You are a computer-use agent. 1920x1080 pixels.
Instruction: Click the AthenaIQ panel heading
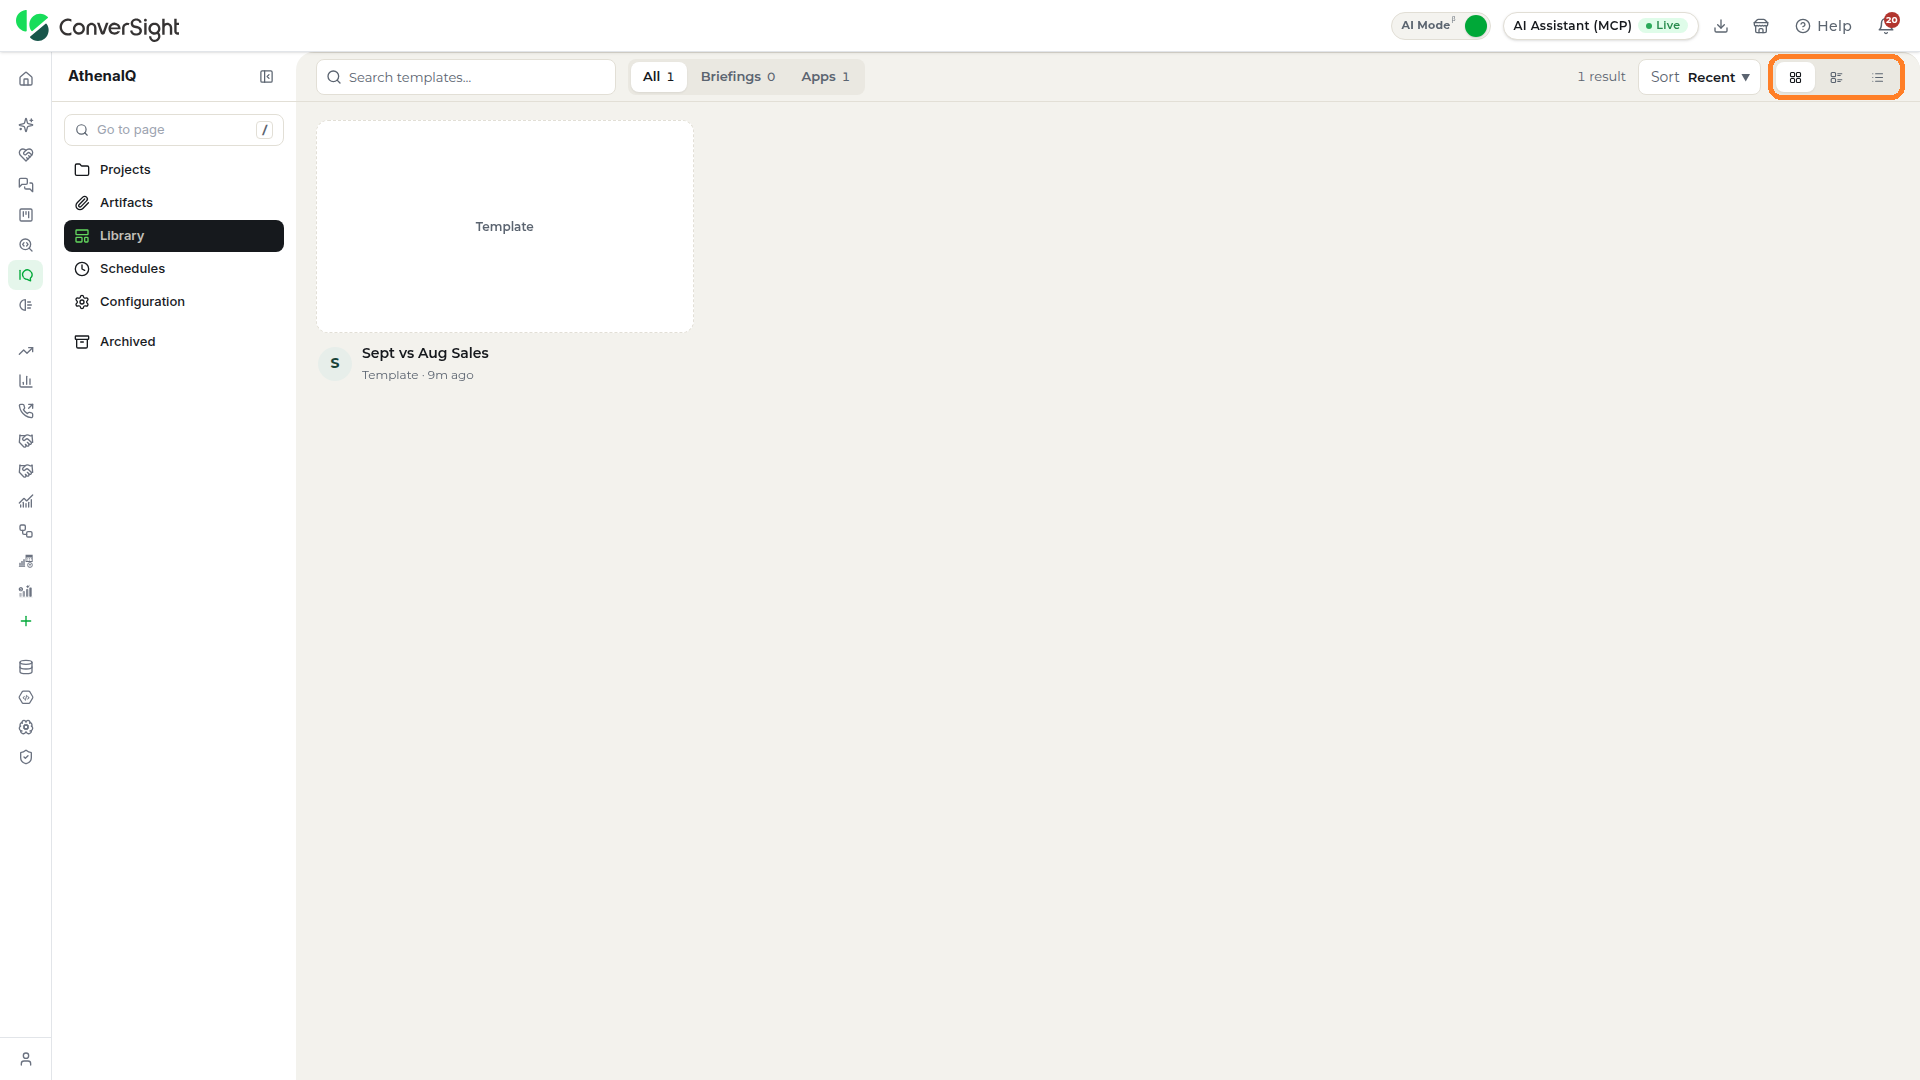click(102, 76)
